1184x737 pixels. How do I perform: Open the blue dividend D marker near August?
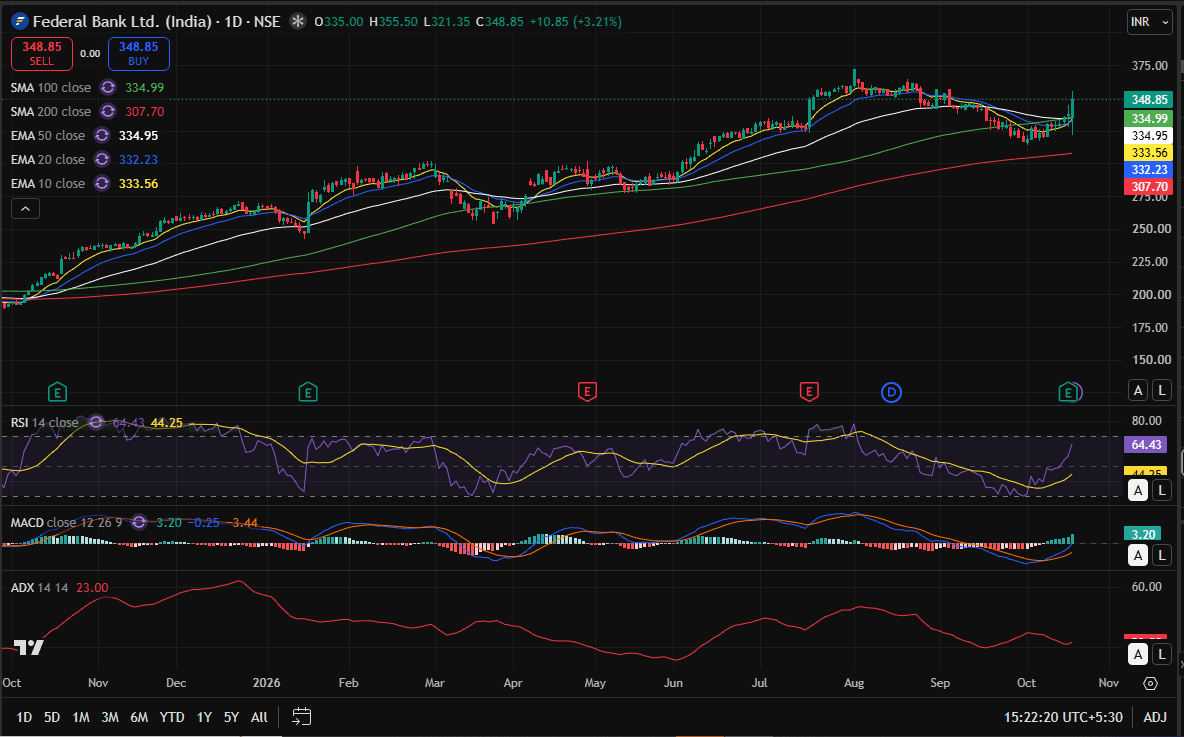[x=891, y=392]
